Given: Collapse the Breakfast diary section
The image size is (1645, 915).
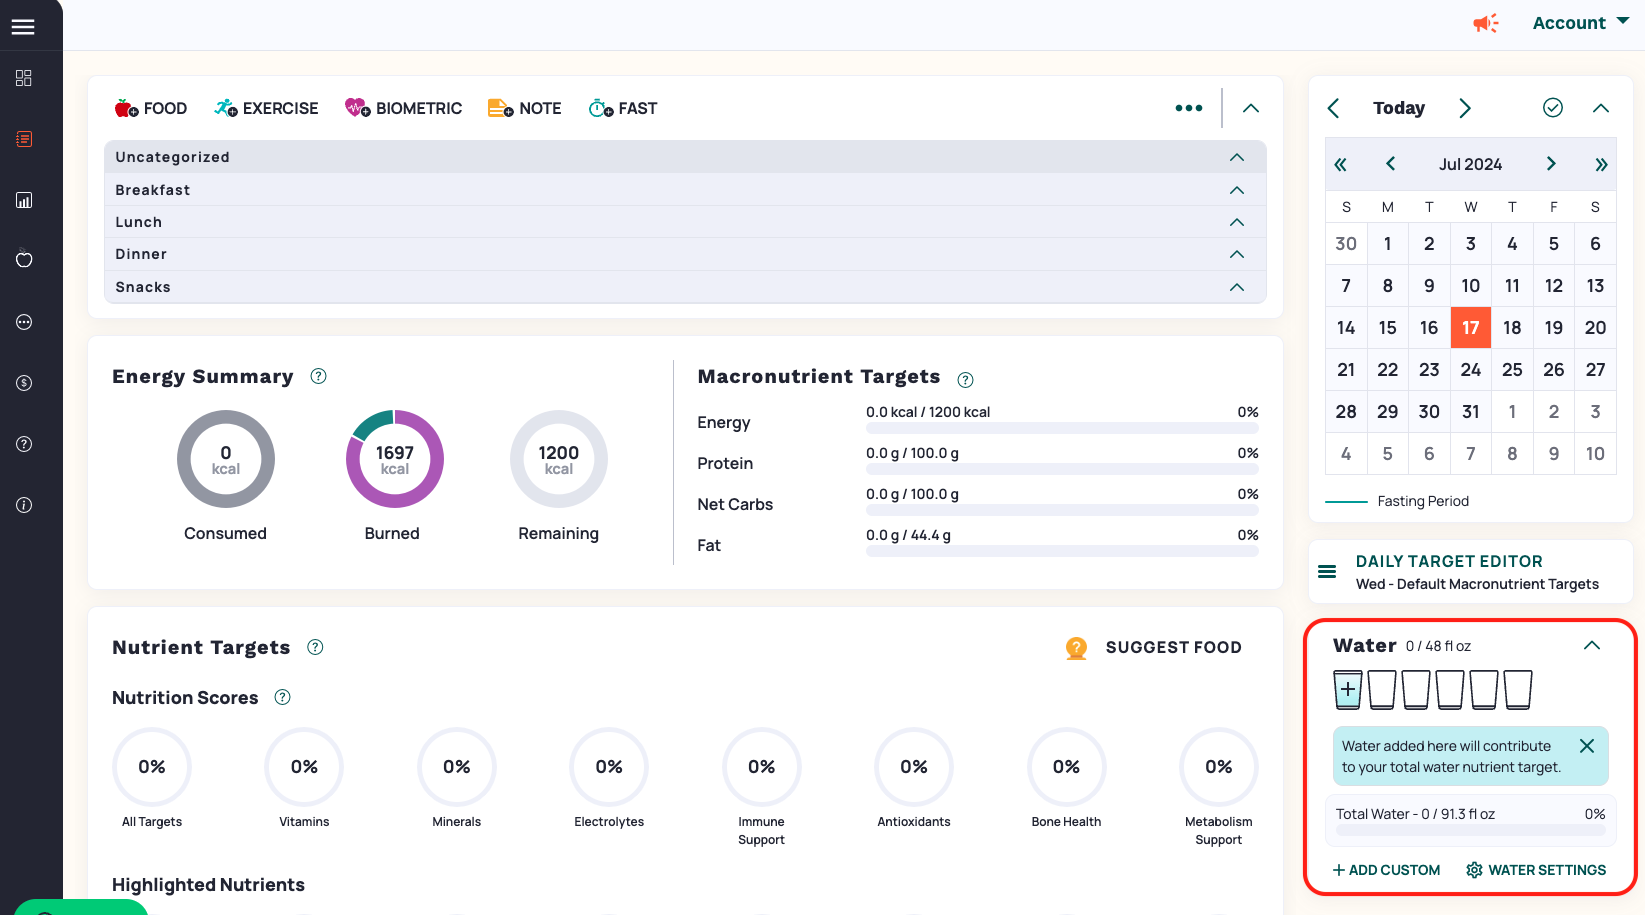Looking at the screenshot, I should click(x=1236, y=190).
